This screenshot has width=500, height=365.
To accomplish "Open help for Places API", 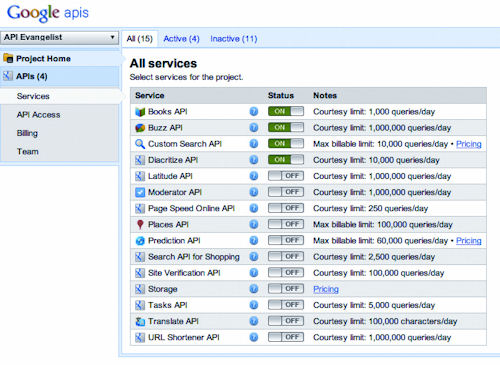I will point(254,224).
